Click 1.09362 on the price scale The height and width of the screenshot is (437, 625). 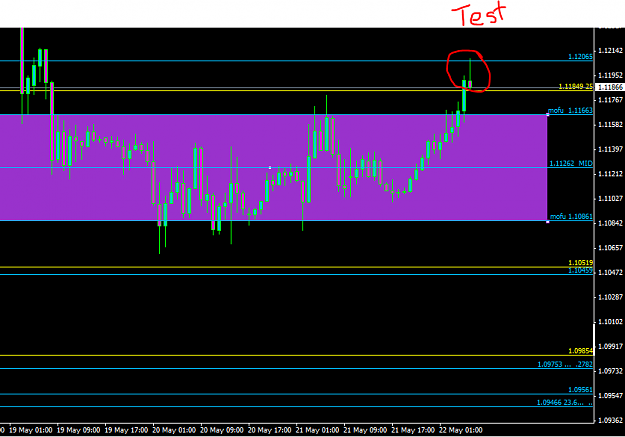[610, 421]
